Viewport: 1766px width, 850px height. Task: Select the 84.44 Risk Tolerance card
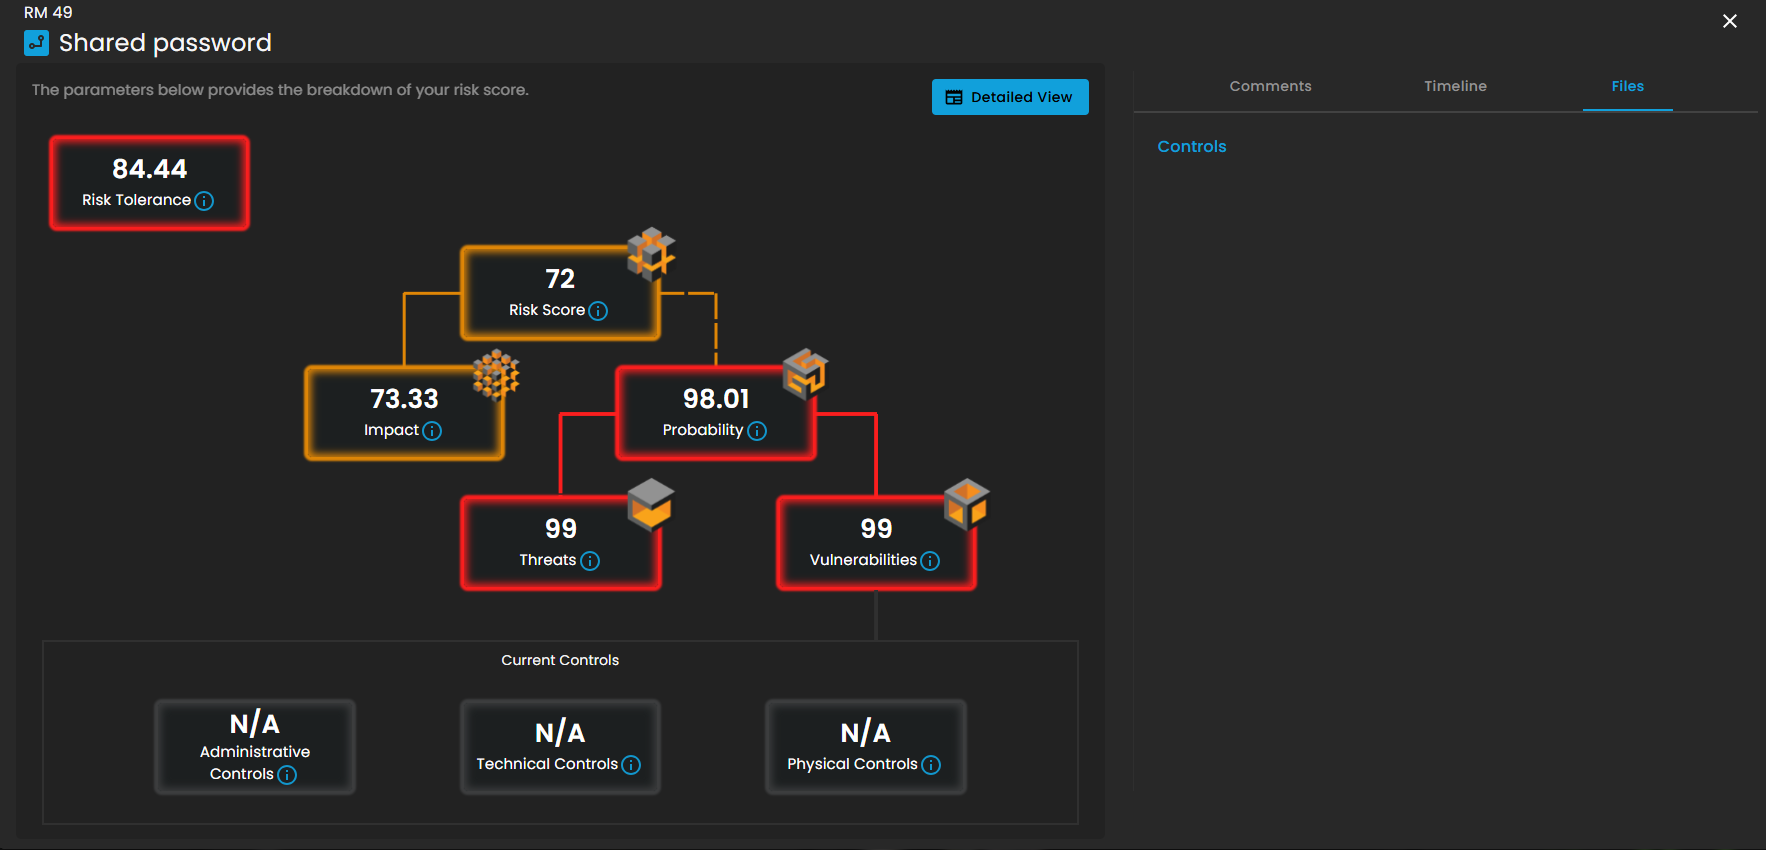149,183
